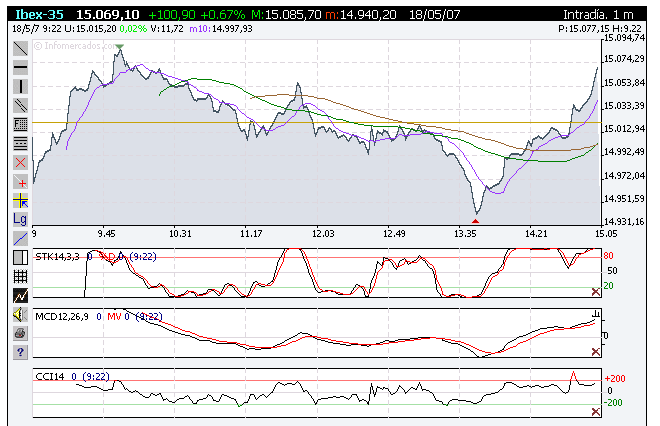This screenshot has height=426, width=660.
Task: Click the printer icon
Action: (x=20, y=333)
